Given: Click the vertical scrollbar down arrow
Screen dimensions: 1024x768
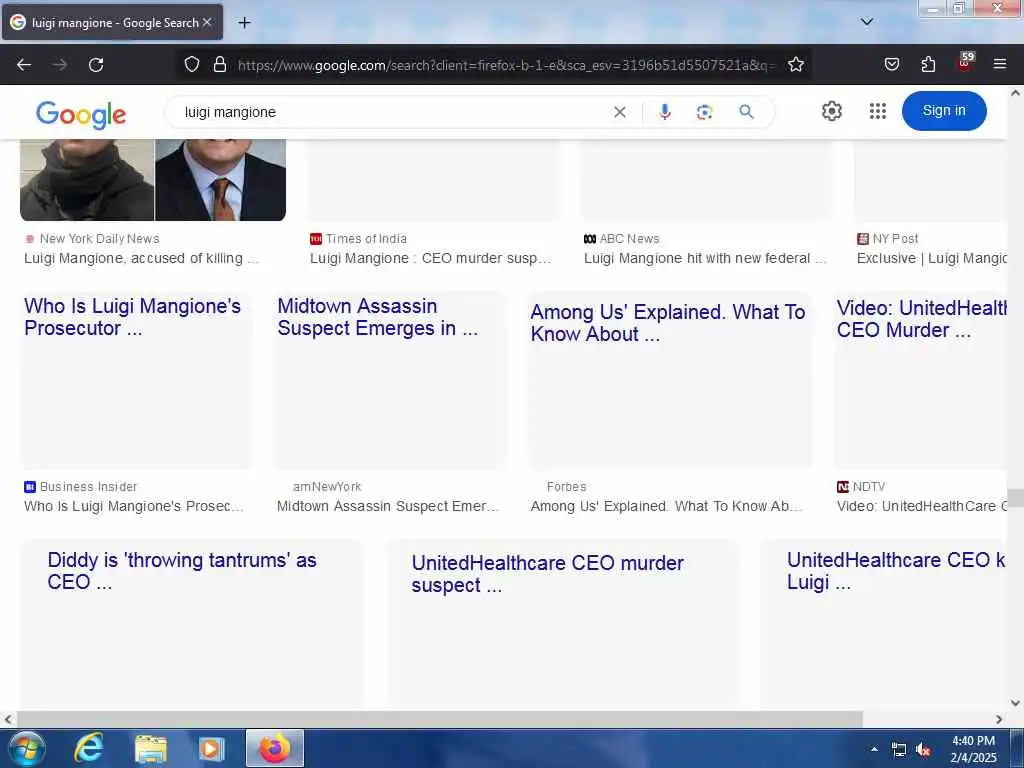Looking at the screenshot, I should pyautogui.click(x=1015, y=703).
